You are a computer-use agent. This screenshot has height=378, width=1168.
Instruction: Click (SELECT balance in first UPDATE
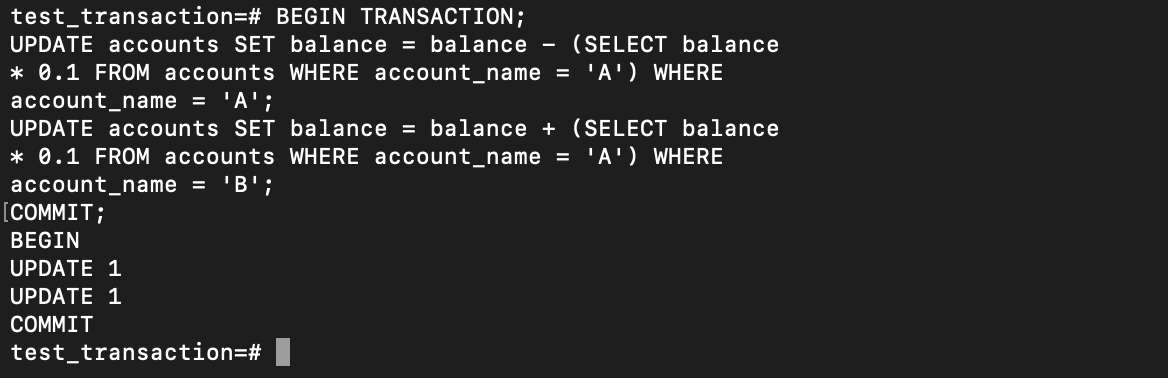[x=675, y=45]
